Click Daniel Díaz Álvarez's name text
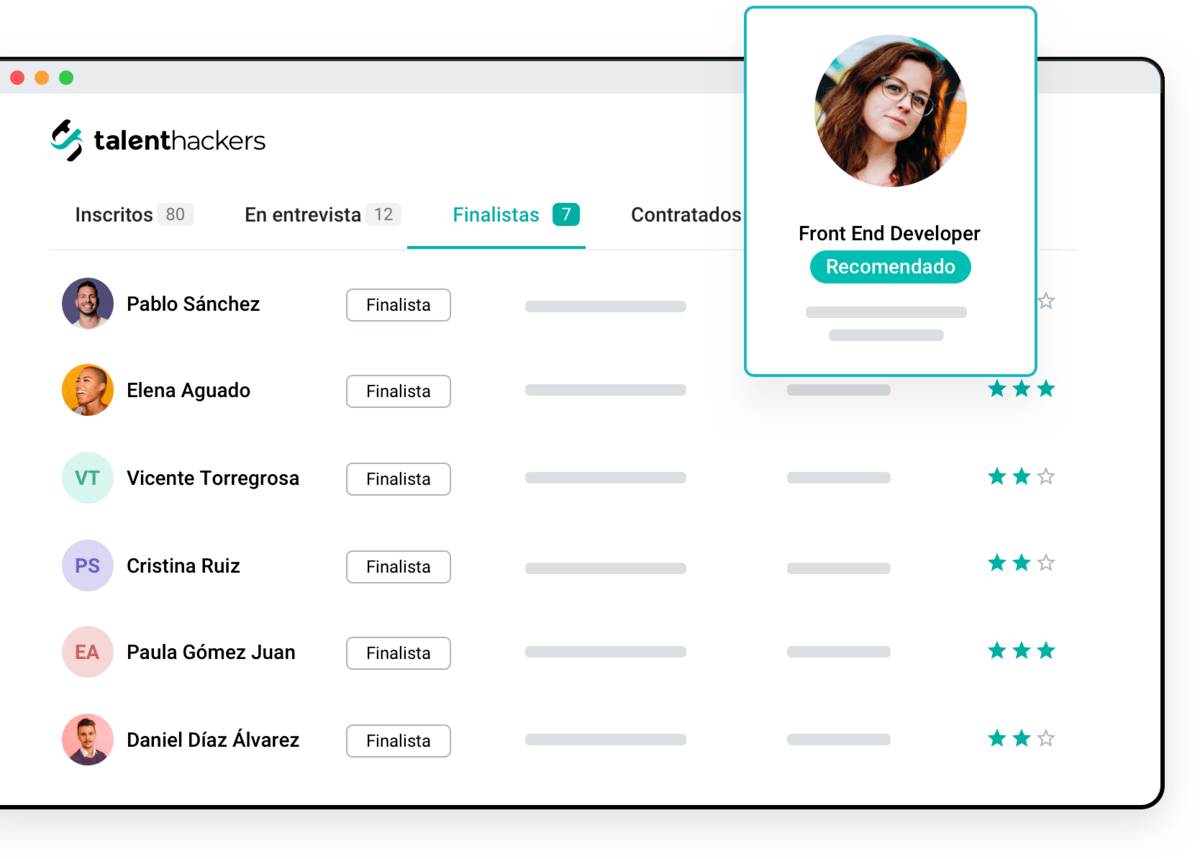 click(x=212, y=740)
